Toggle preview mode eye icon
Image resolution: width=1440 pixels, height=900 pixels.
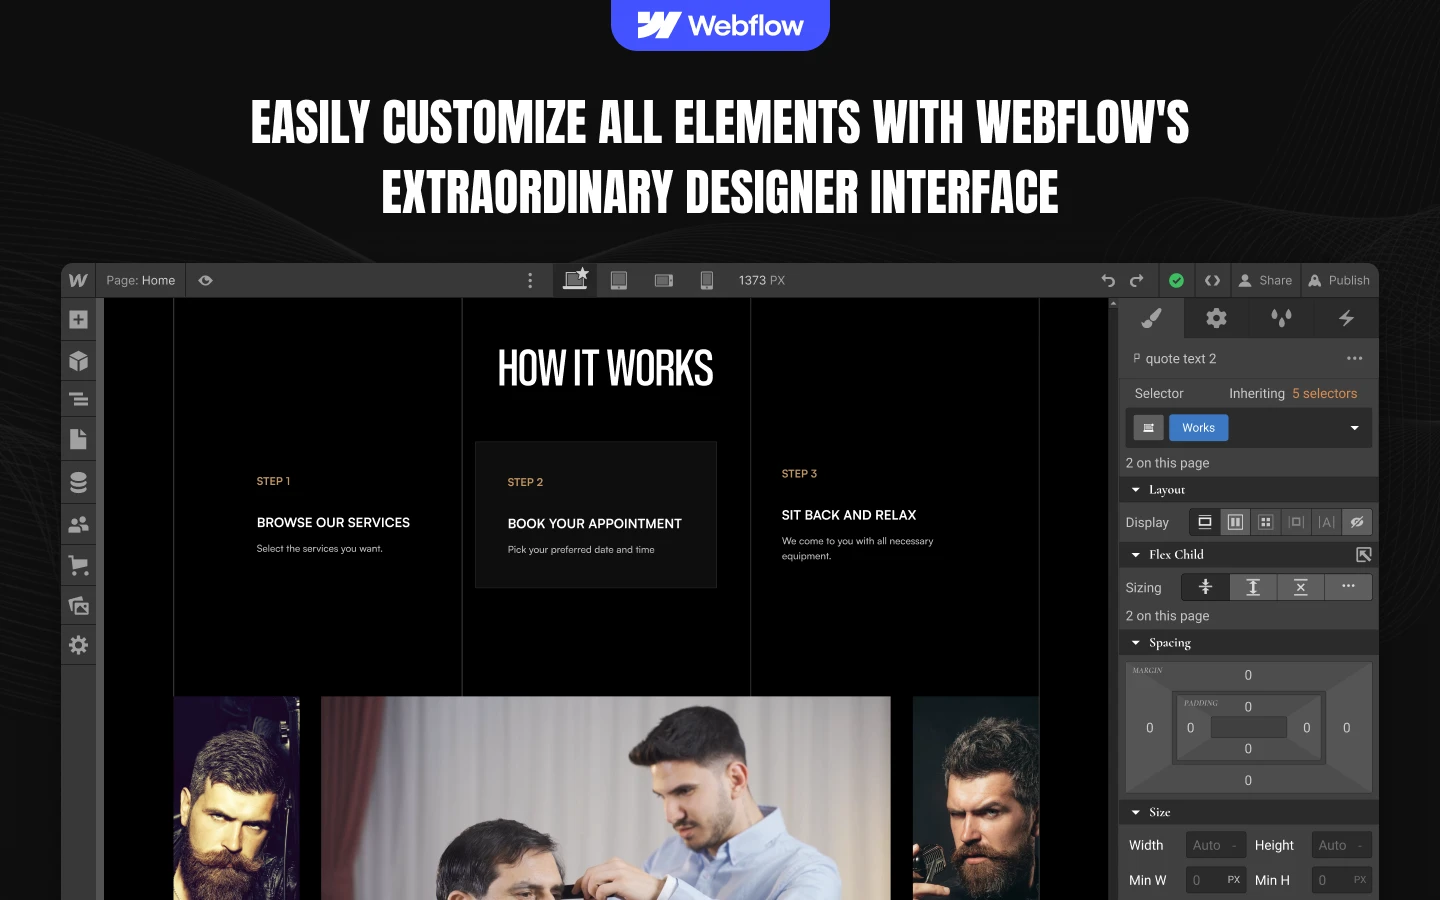(x=205, y=281)
